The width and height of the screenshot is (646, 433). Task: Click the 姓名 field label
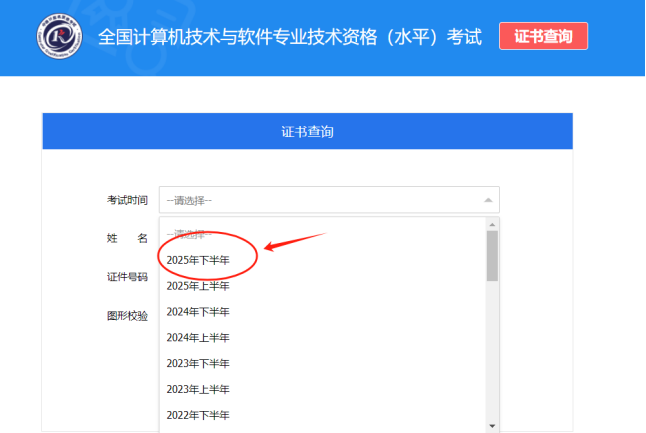coord(127,238)
